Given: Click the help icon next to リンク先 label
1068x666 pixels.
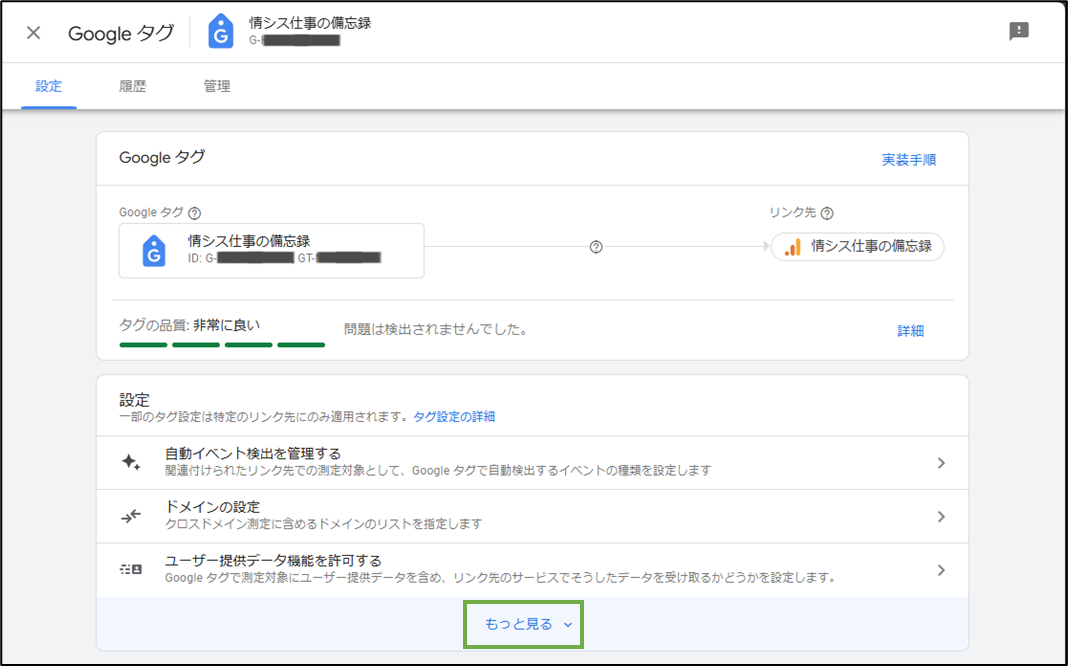Looking at the screenshot, I should (827, 213).
